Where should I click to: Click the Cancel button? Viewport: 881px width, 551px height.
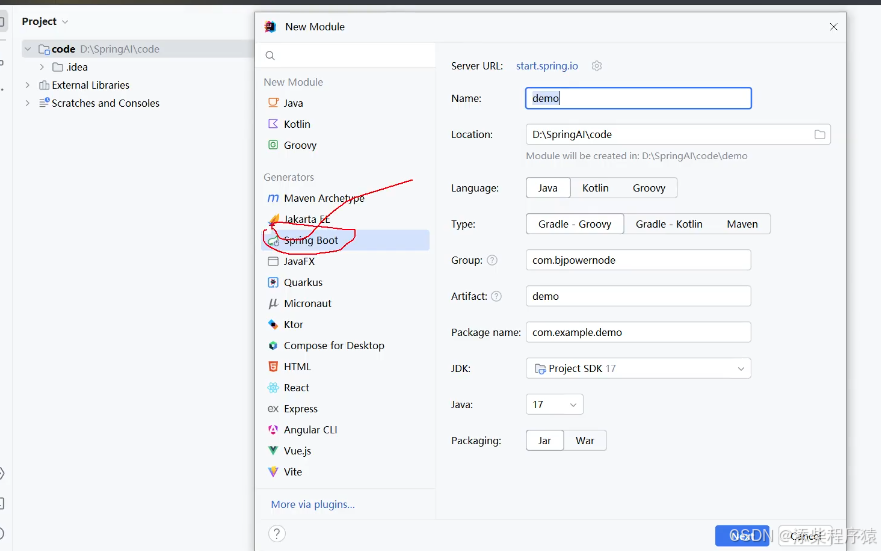point(806,536)
